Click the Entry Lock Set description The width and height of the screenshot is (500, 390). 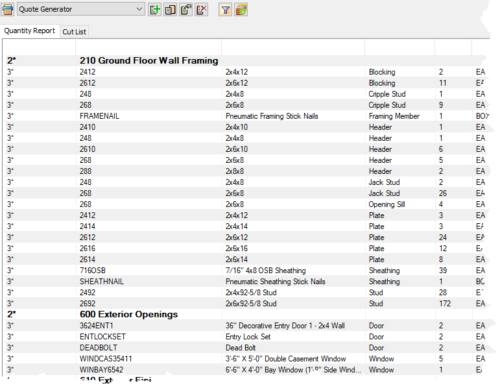248,336
